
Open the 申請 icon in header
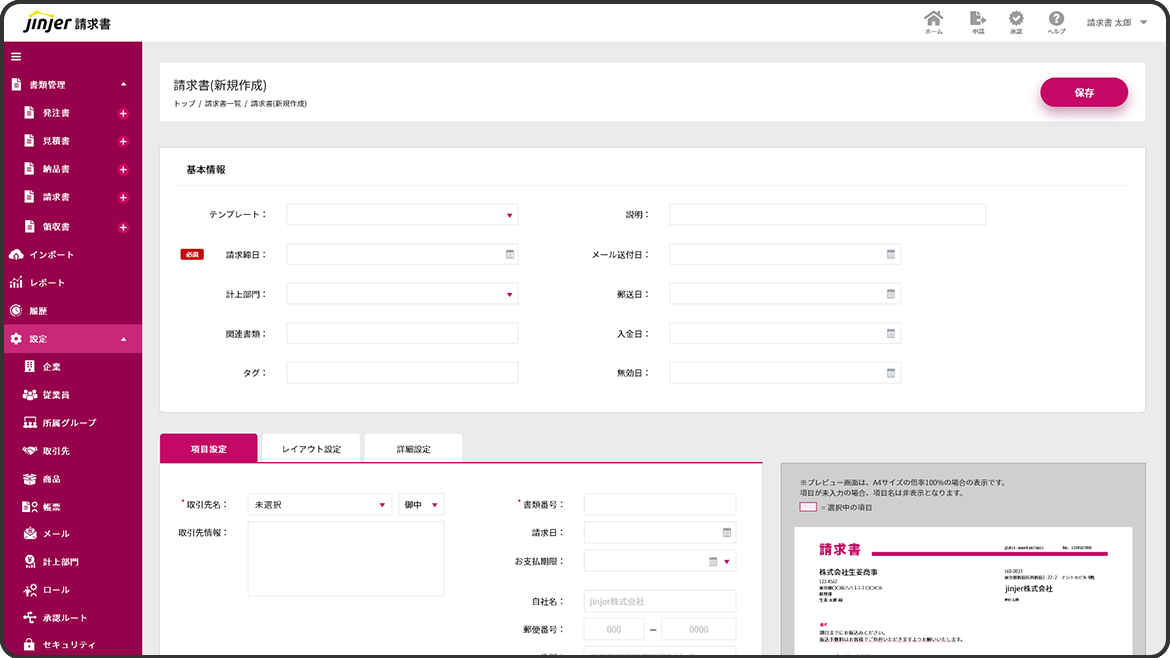[977, 20]
